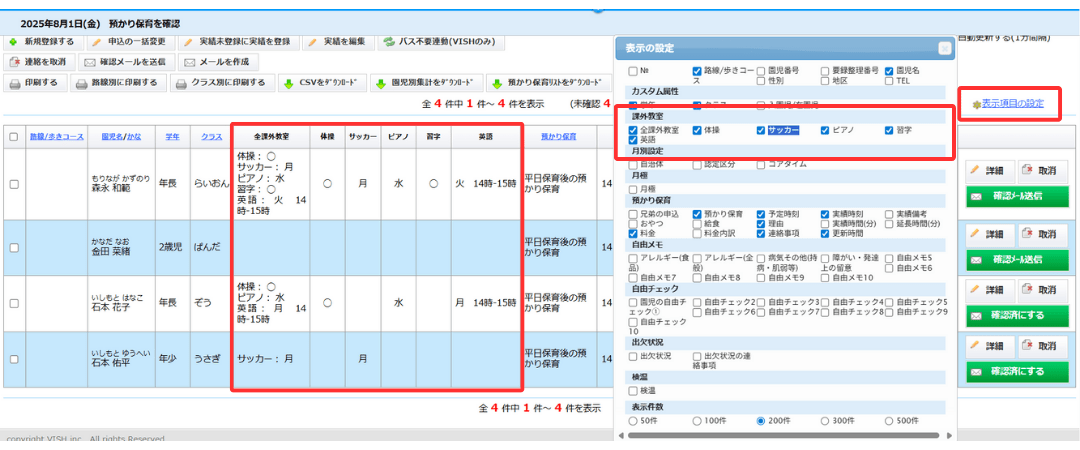Image resolution: width=1080 pixels, height=450 pixels.
Task: Select the 100件 display count
Action: [x=696, y=420]
